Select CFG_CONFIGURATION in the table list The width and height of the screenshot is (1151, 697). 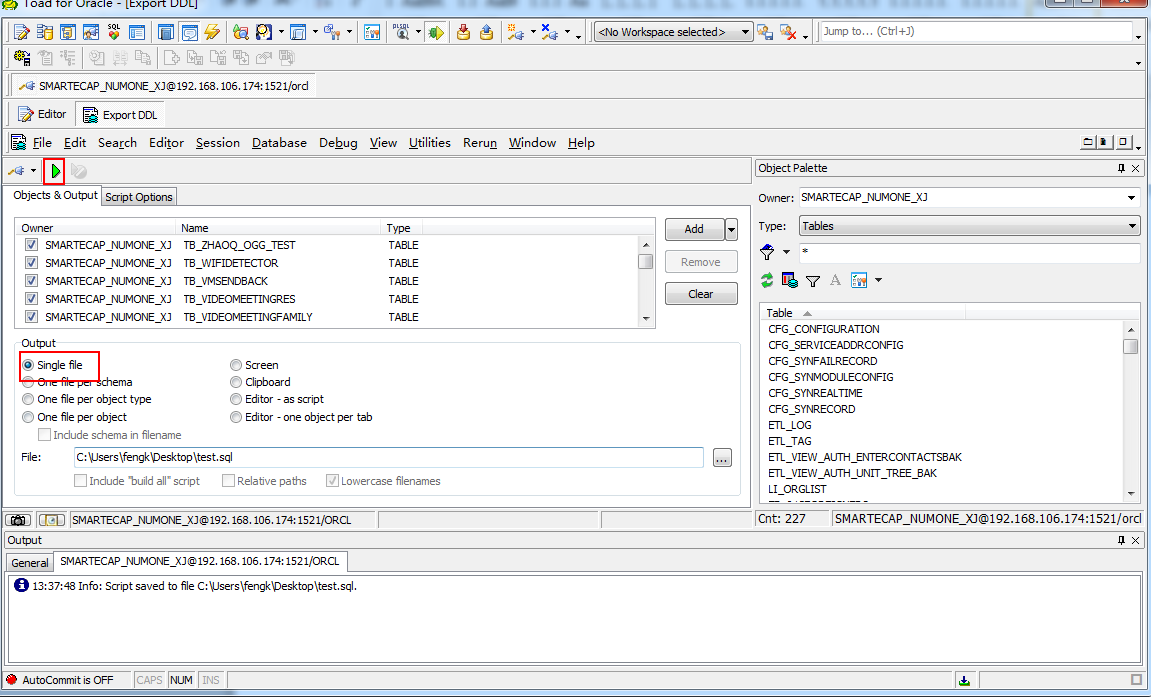click(x=824, y=329)
